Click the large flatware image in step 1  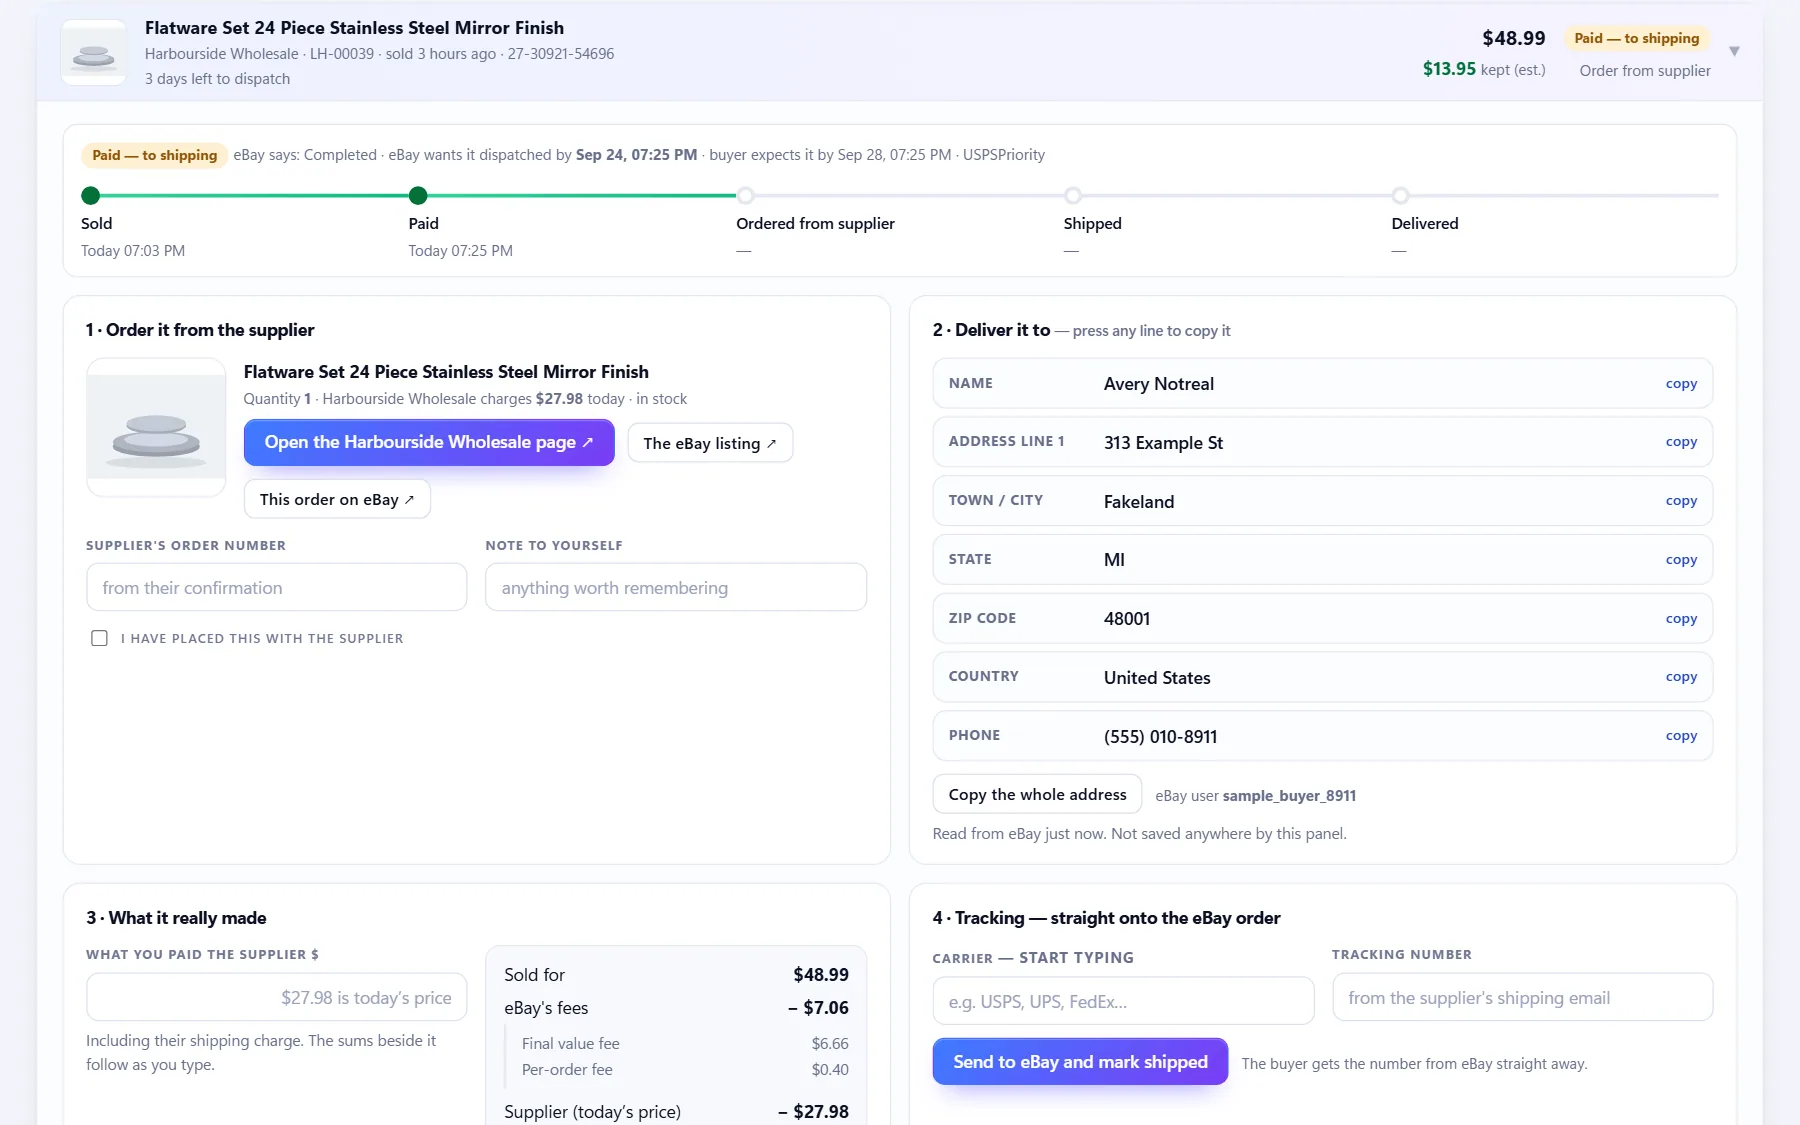[x=156, y=428]
